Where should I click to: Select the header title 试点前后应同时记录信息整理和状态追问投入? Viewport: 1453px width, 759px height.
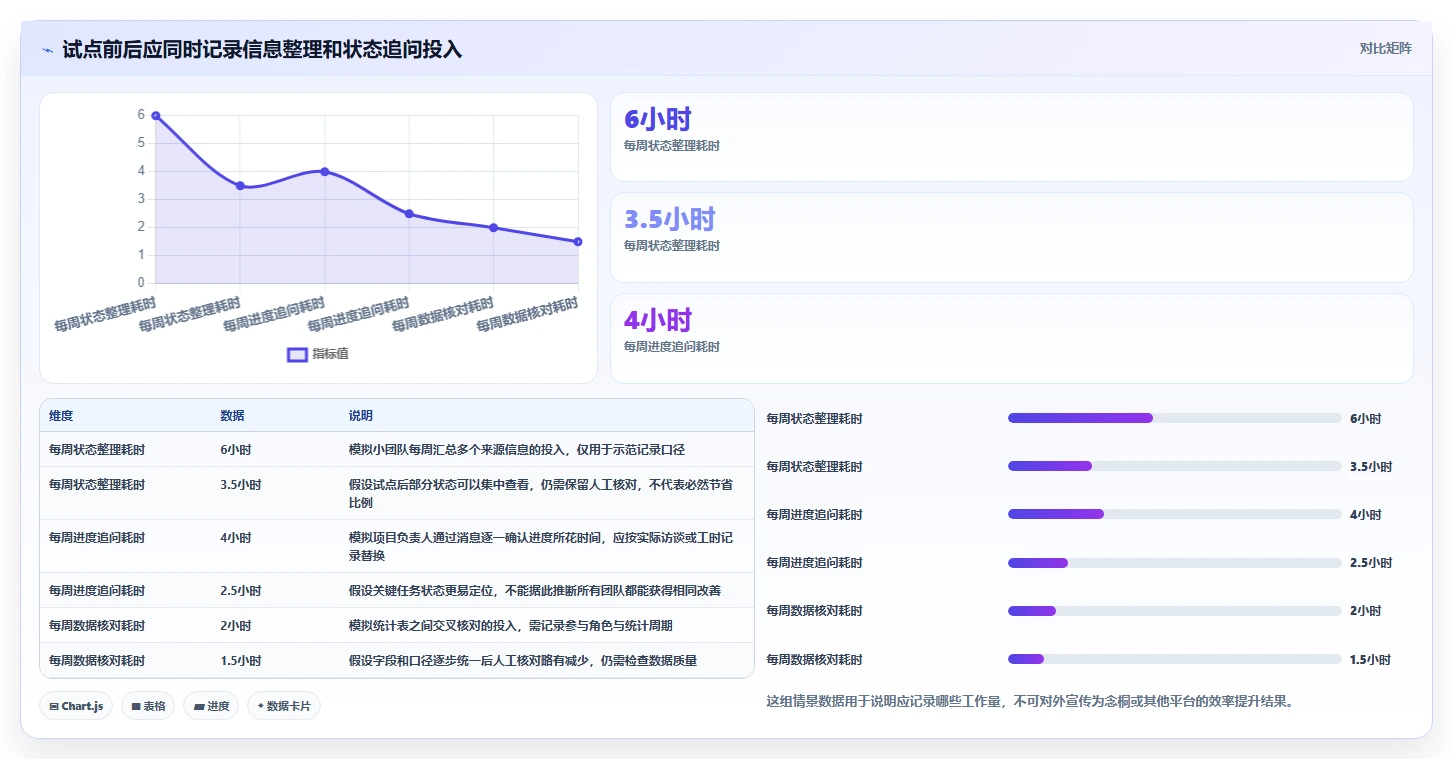click(262, 49)
